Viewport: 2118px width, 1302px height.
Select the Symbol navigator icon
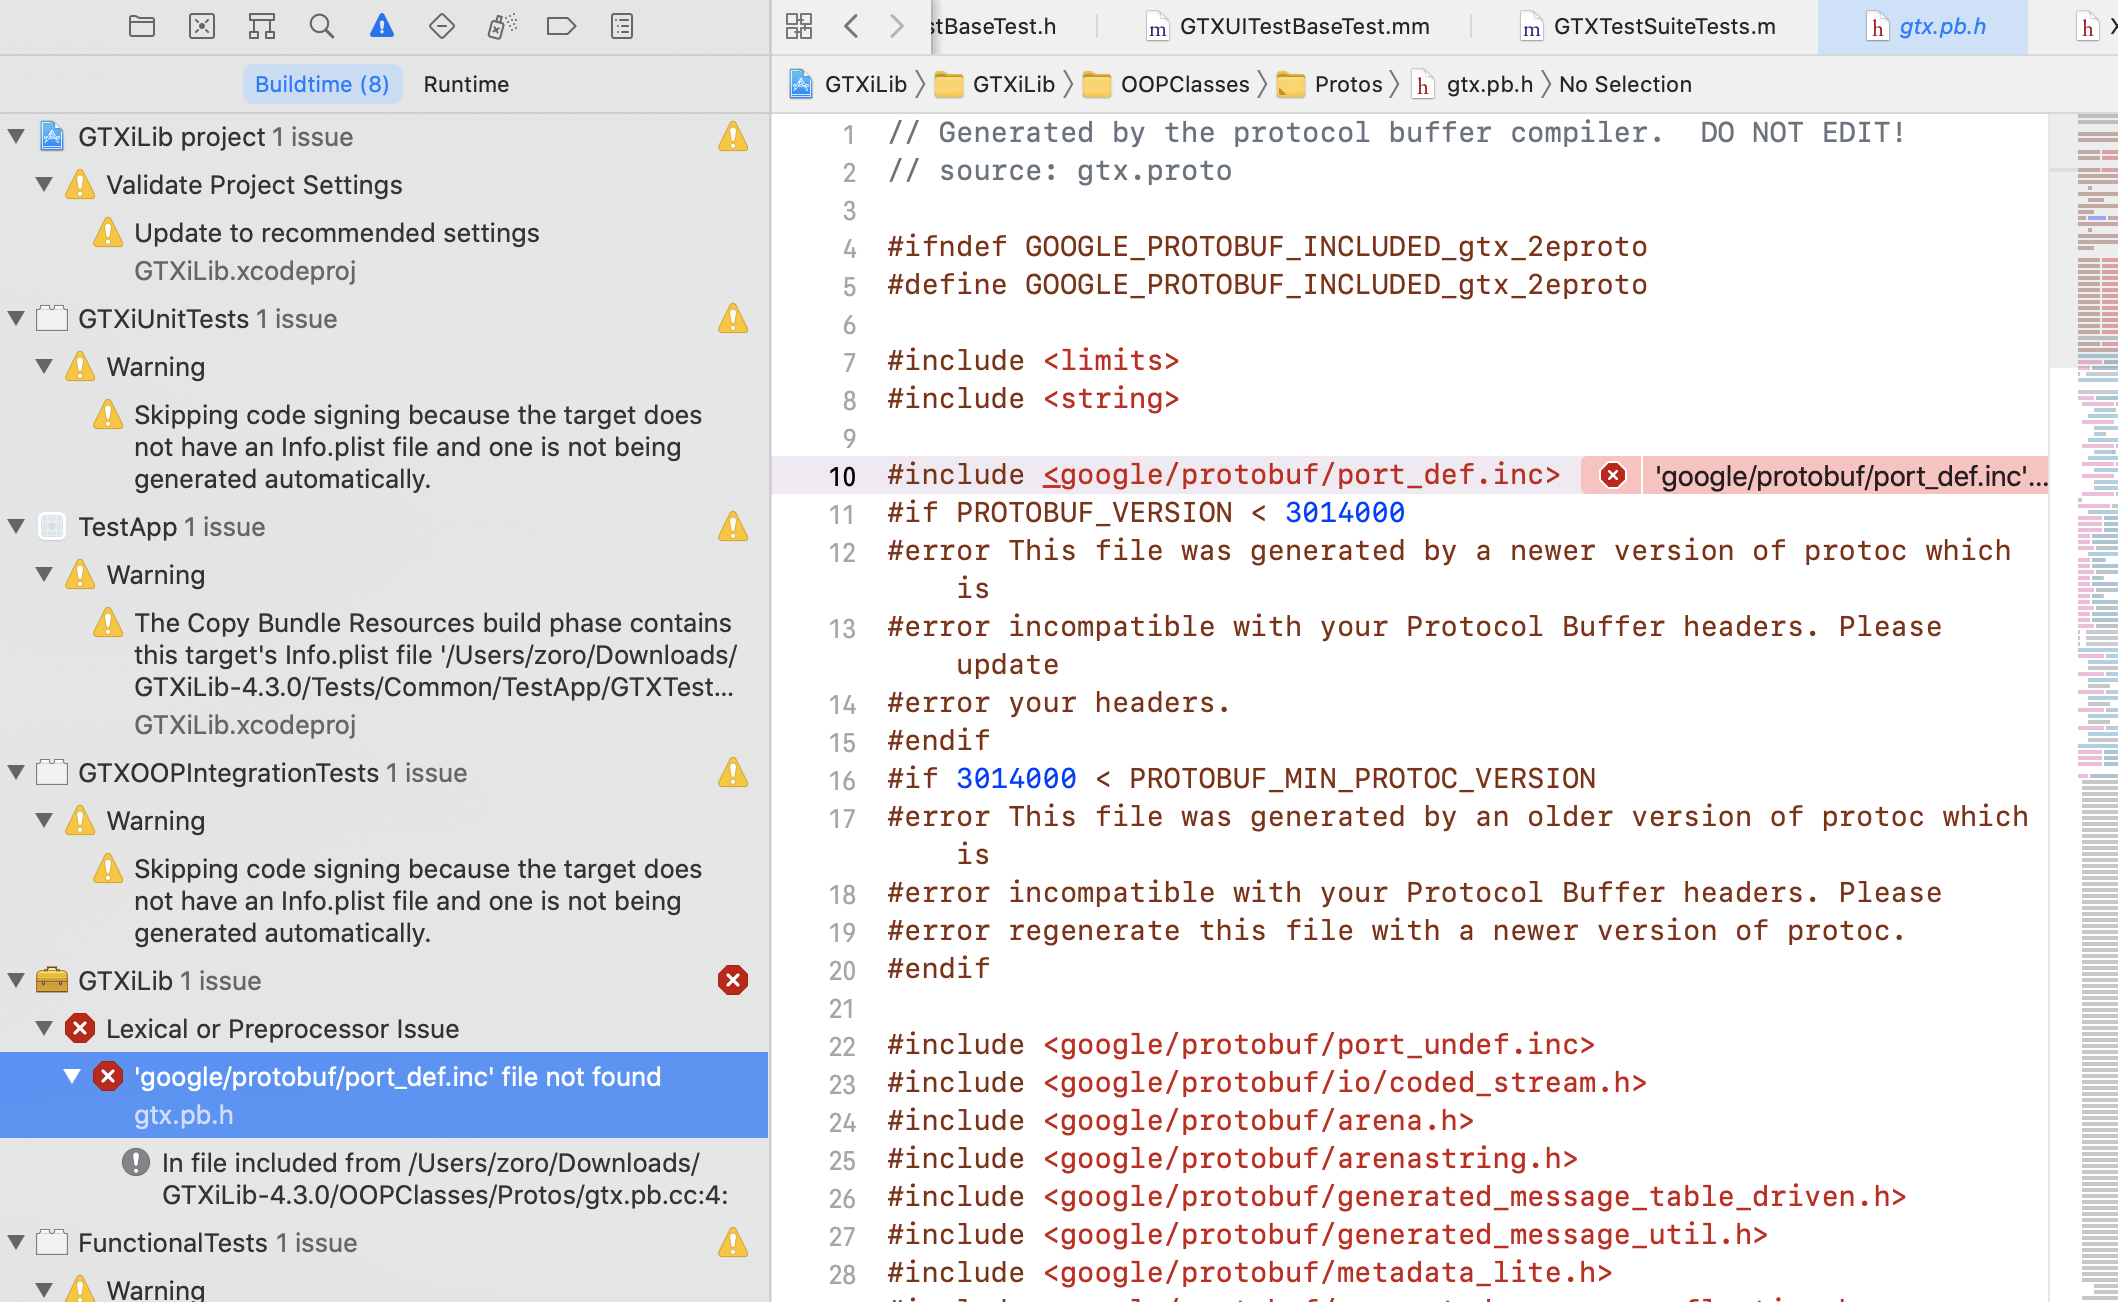tap(261, 27)
